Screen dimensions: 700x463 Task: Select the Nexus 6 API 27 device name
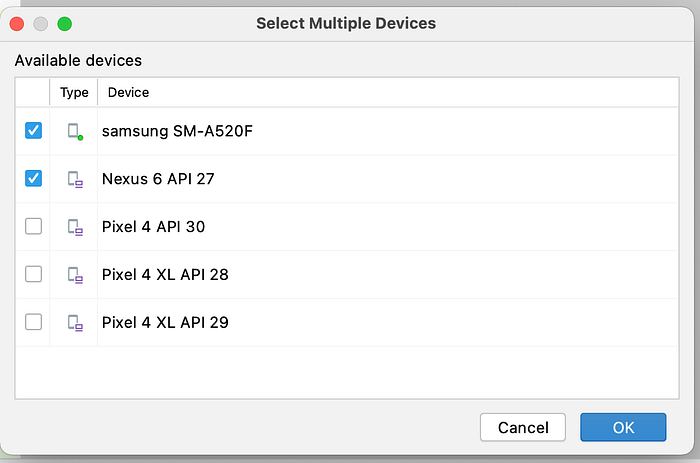click(158, 179)
